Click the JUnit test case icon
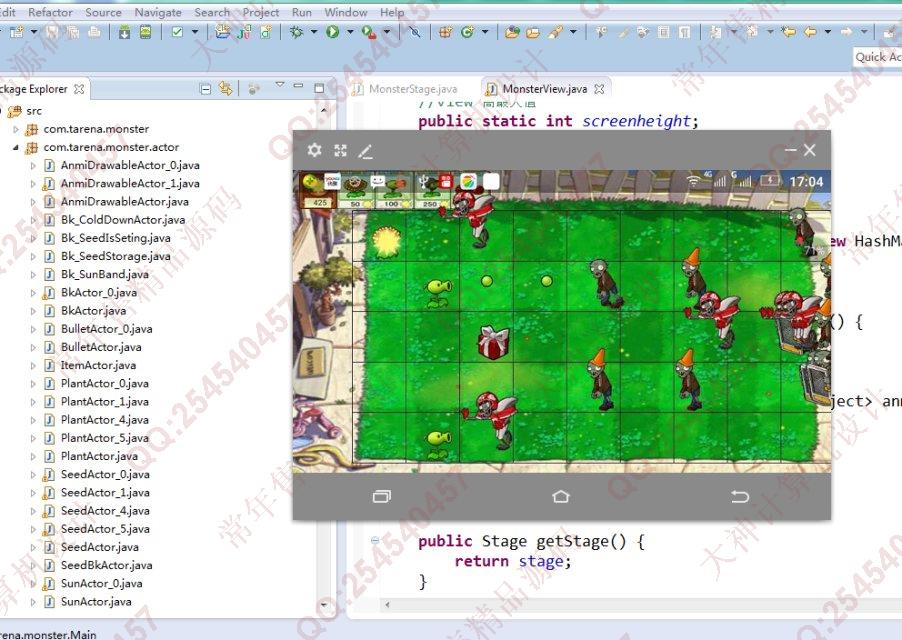This screenshot has width=902, height=640. [x=244, y=32]
